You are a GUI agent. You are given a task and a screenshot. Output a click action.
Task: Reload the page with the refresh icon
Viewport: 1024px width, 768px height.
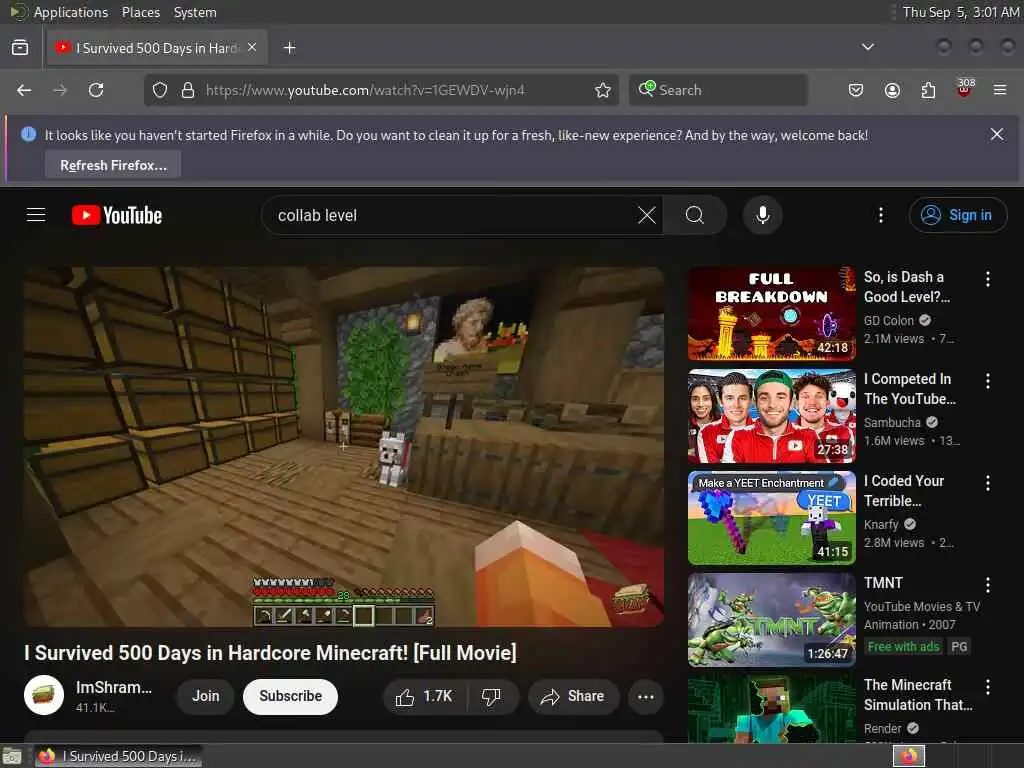click(x=96, y=90)
